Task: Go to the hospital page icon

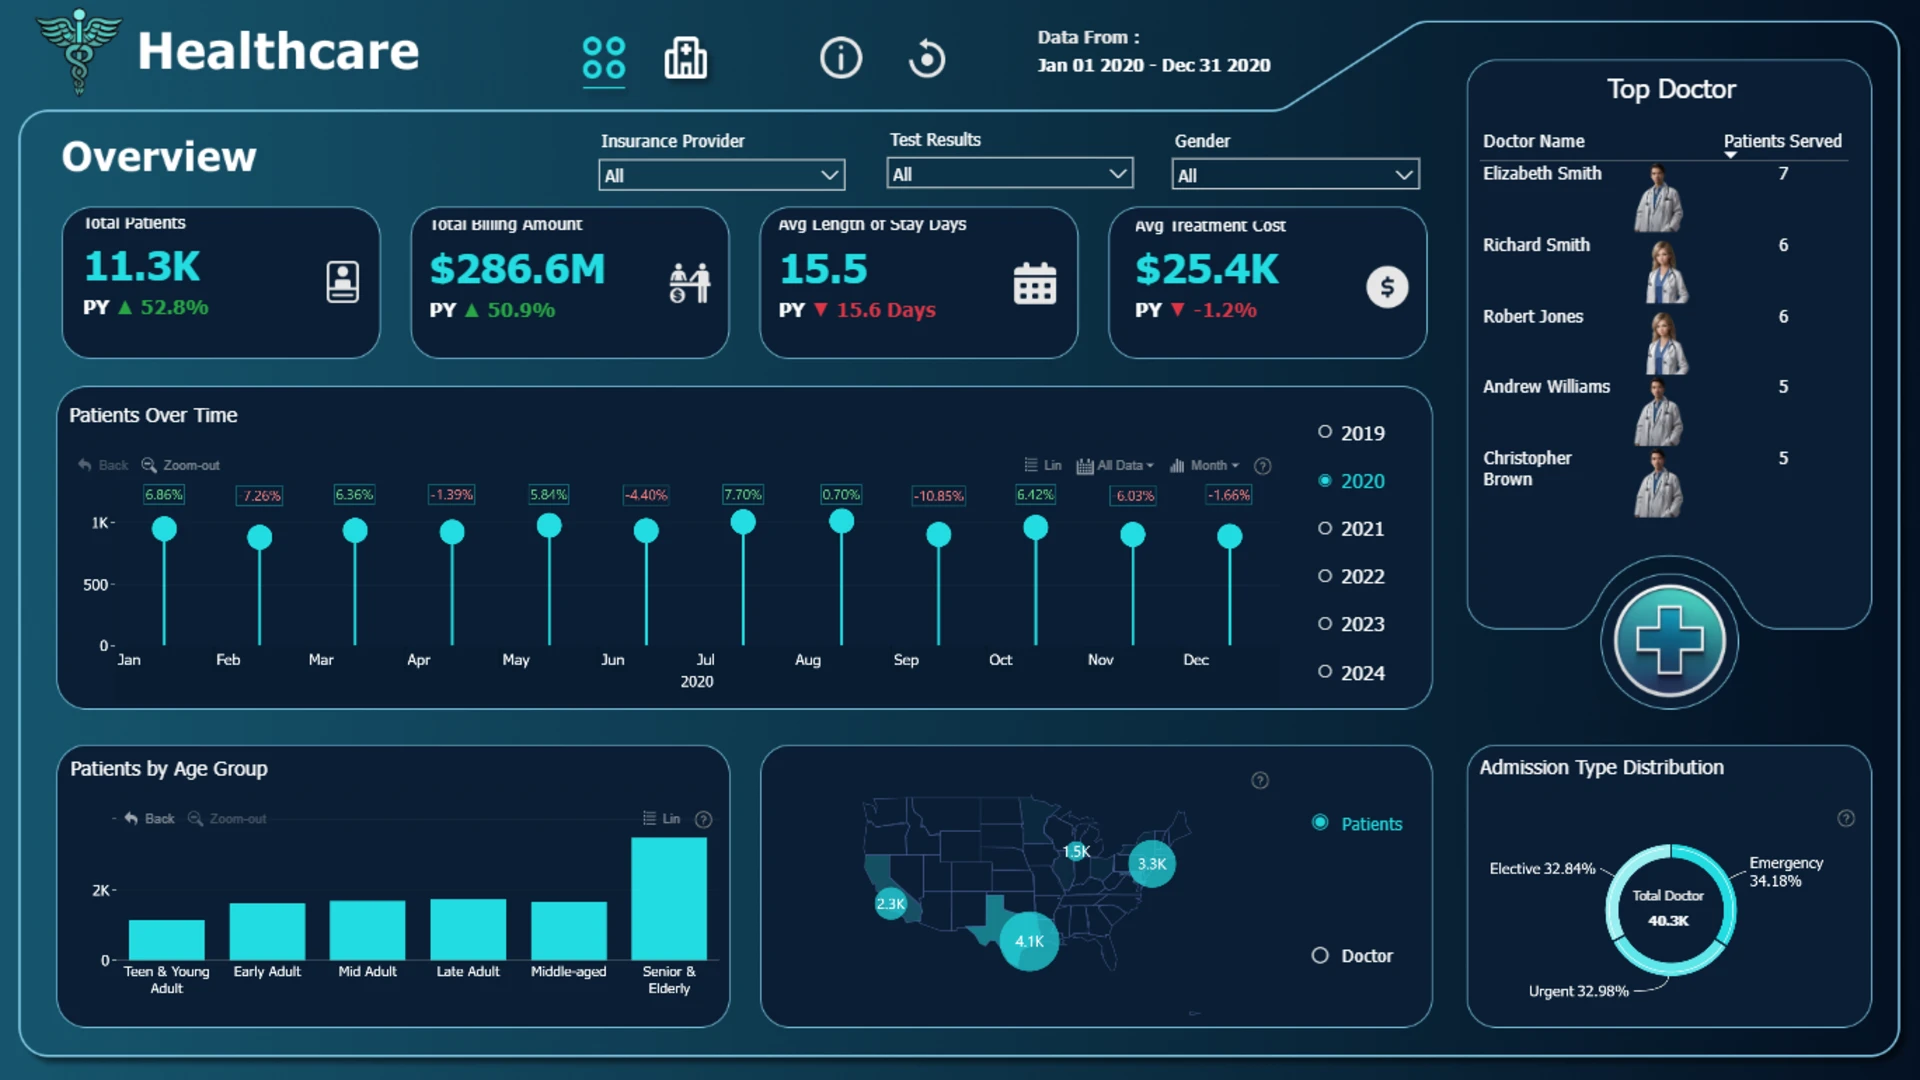Action: coord(686,58)
